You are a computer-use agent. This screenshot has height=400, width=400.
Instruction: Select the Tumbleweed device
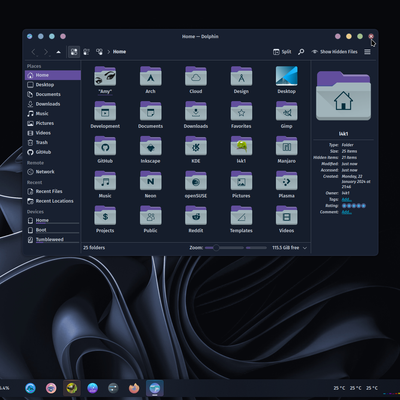click(53, 240)
